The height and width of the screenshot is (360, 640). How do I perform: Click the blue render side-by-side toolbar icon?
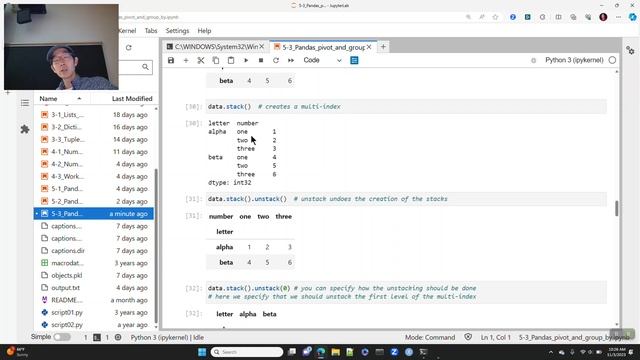(x=354, y=60)
